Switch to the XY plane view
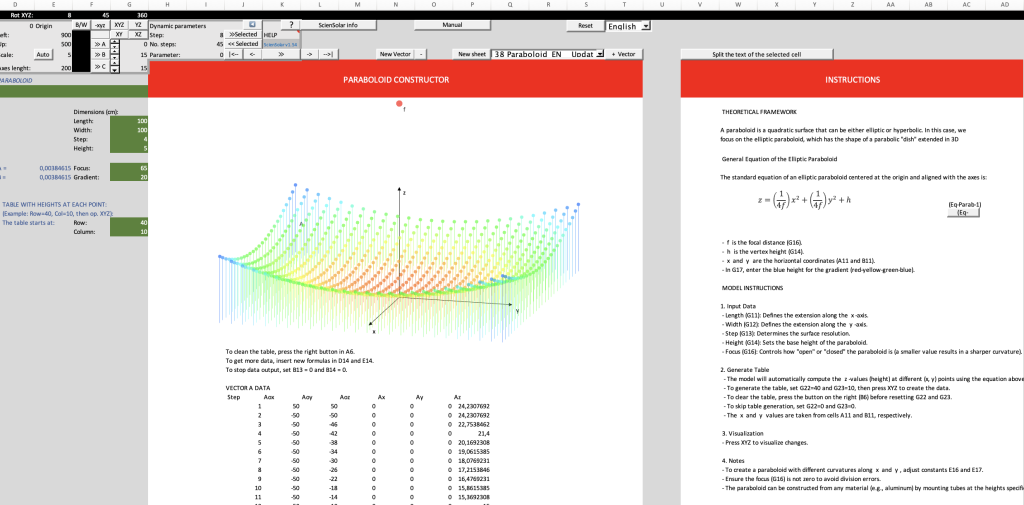The height and width of the screenshot is (505, 1024). (120, 34)
